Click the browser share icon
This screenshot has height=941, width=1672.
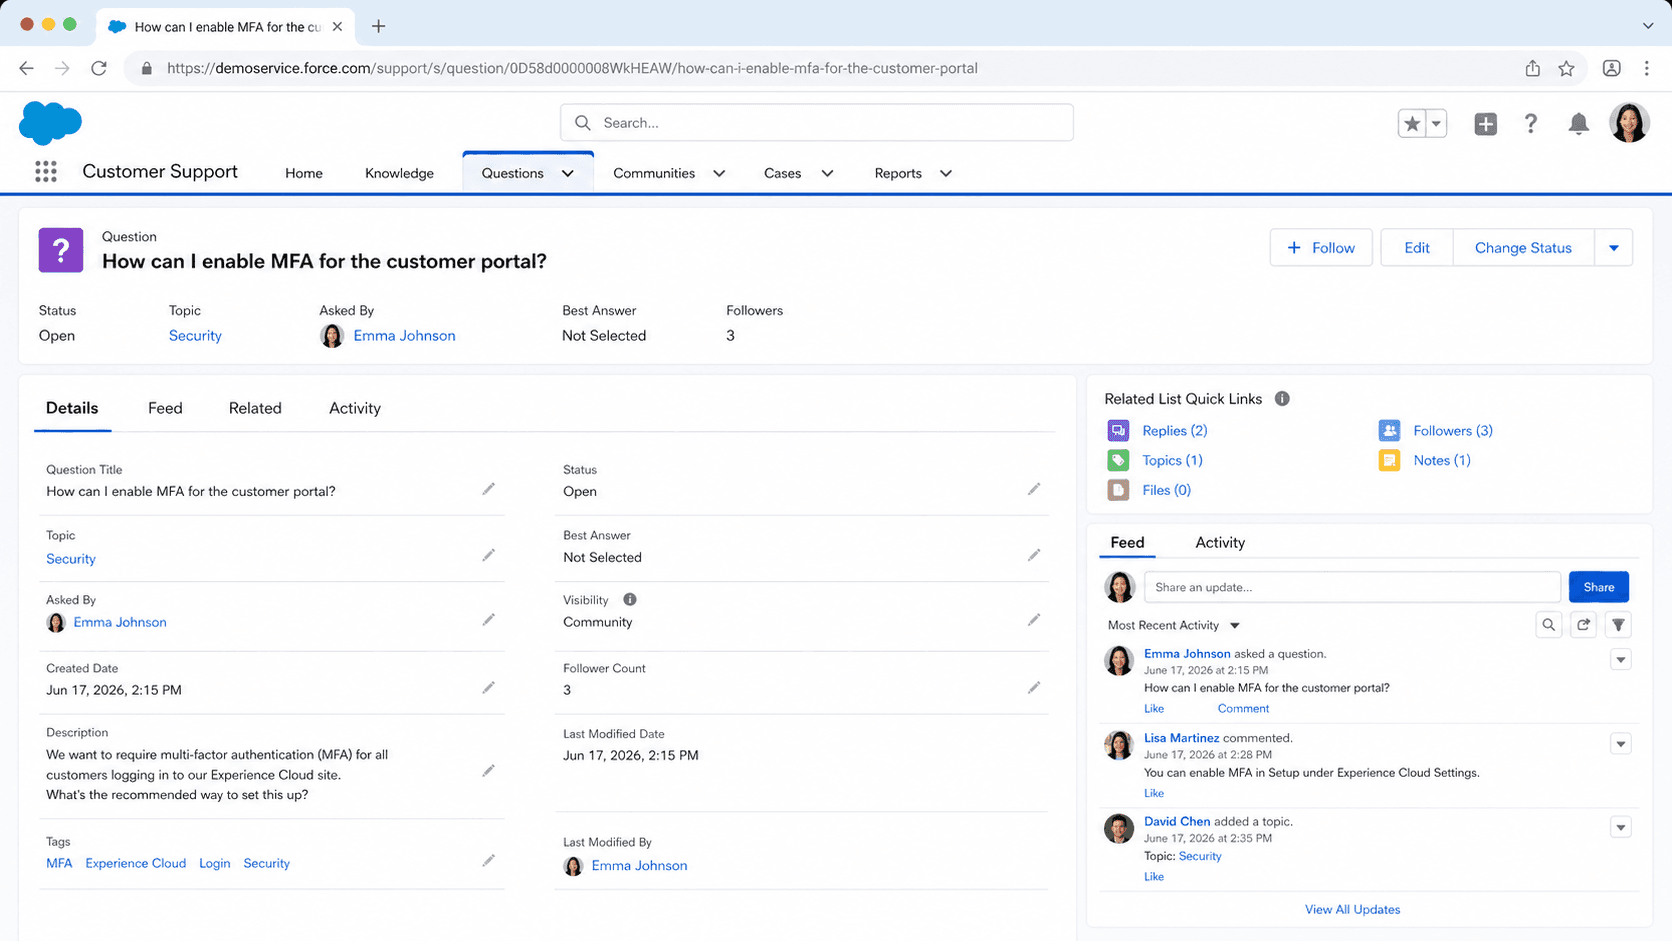click(1532, 68)
